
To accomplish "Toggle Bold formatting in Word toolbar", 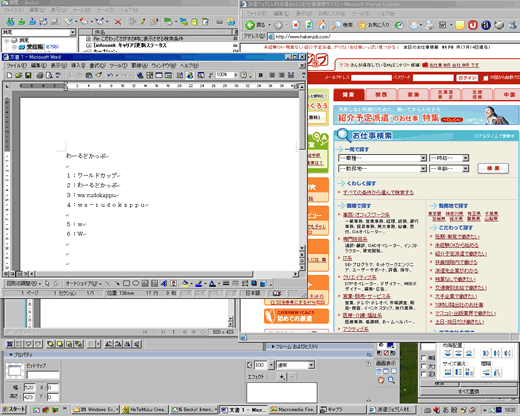I will [x=261, y=75].
